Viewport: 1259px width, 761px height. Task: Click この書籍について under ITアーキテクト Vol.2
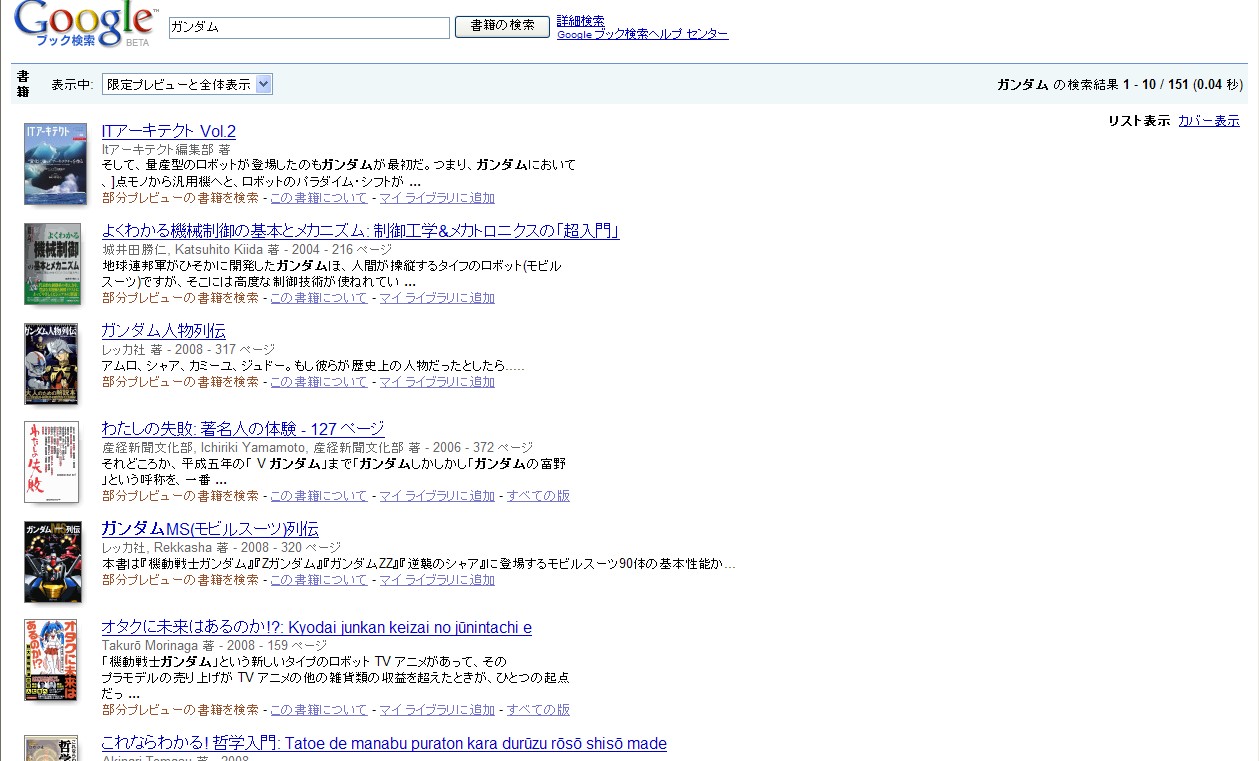[x=318, y=198]
